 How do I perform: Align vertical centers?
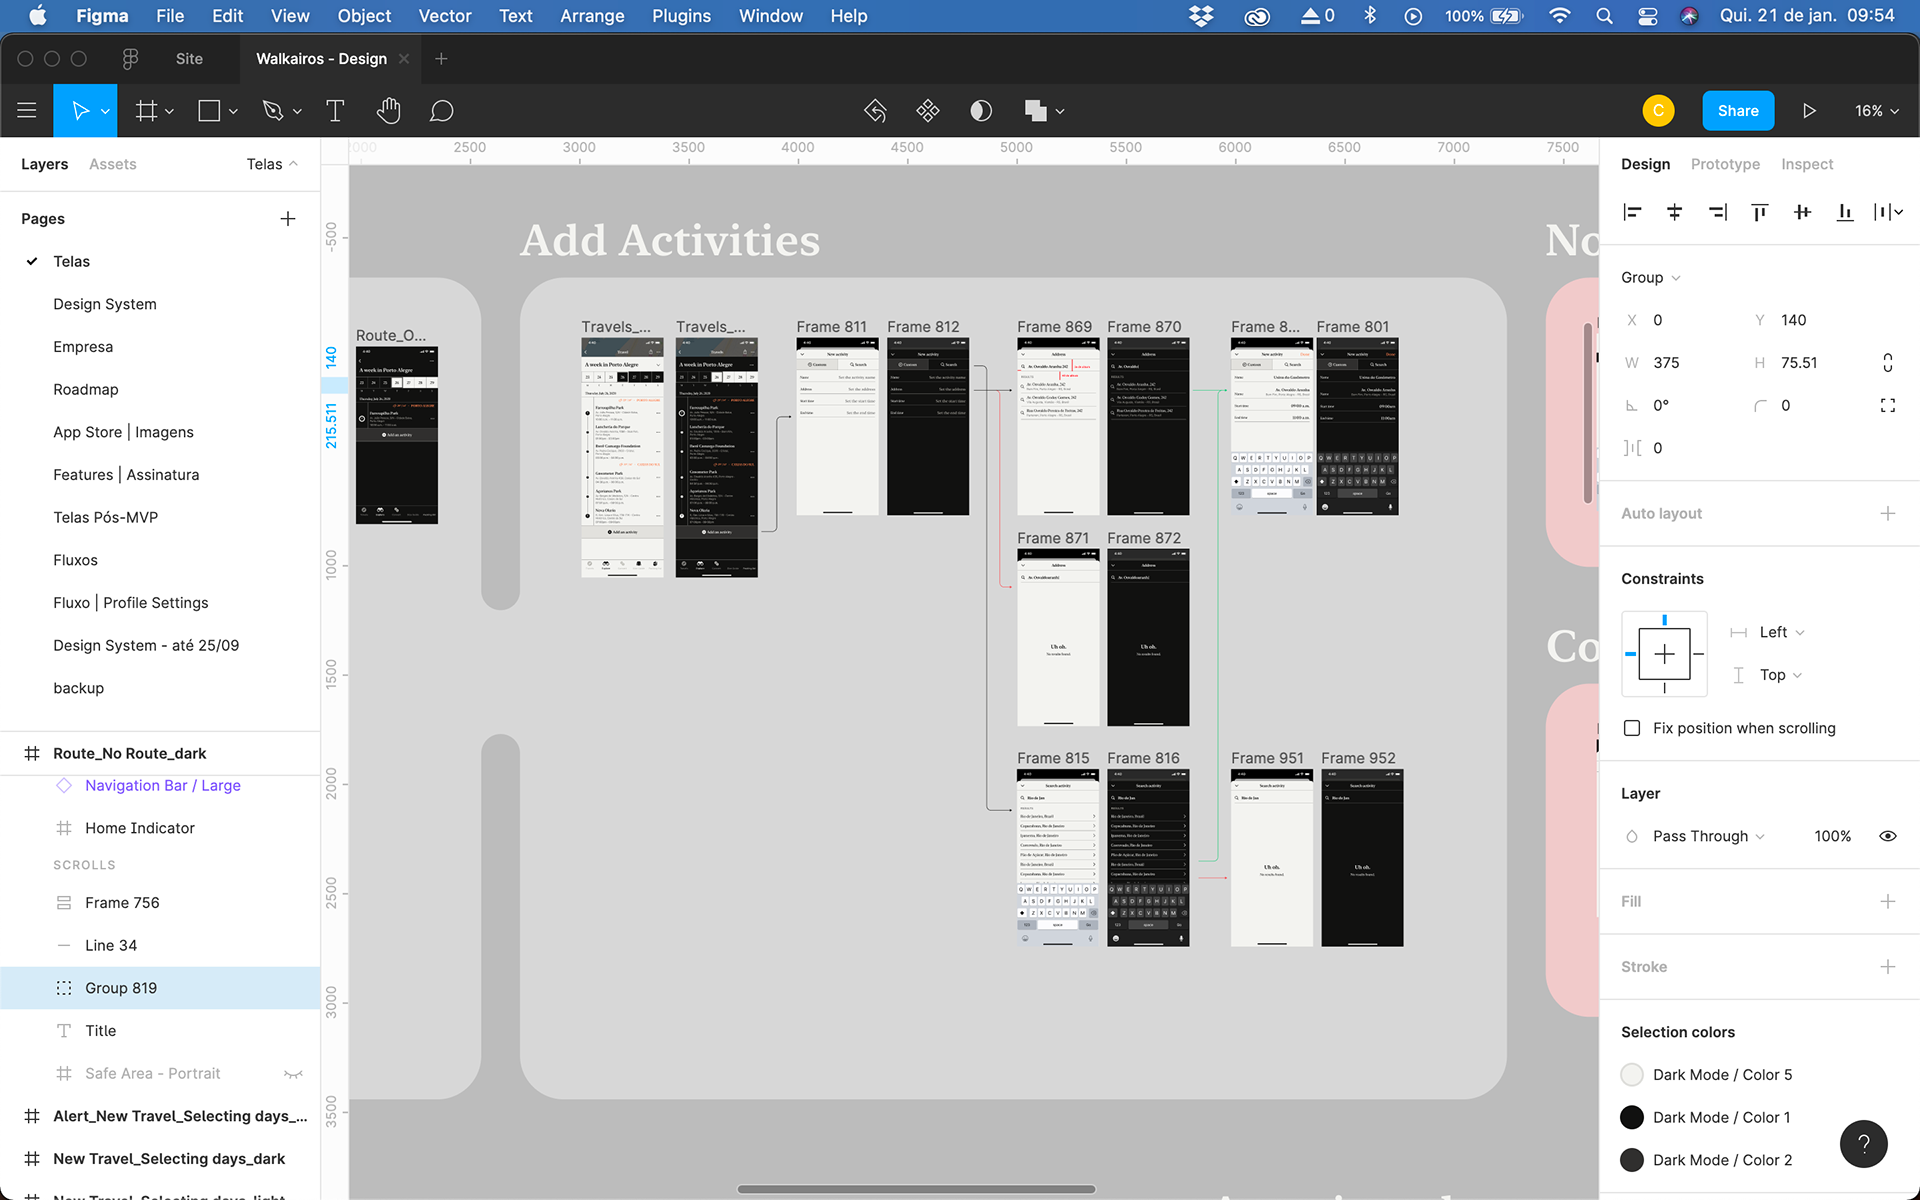tap(1803, 212)
